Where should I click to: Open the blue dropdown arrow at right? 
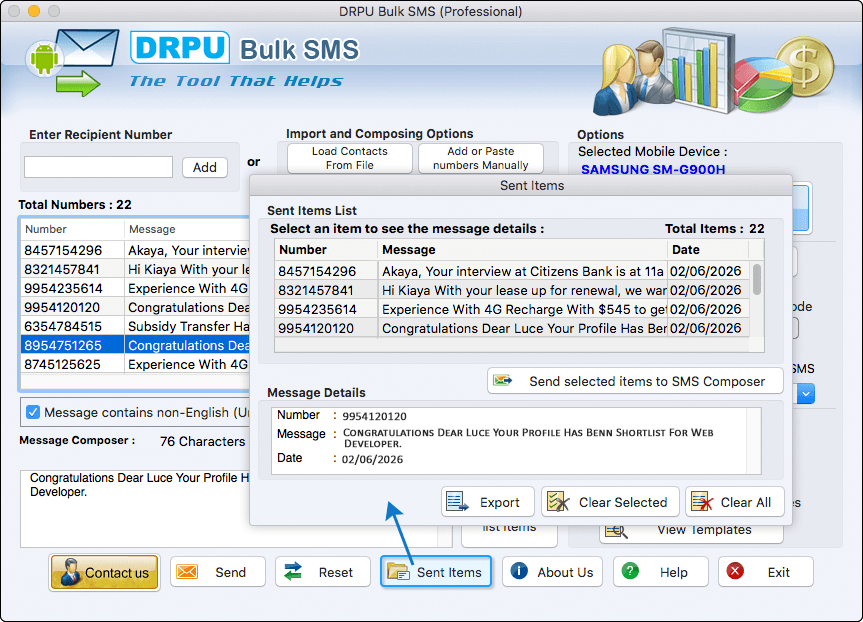click(x=806, y=394)
